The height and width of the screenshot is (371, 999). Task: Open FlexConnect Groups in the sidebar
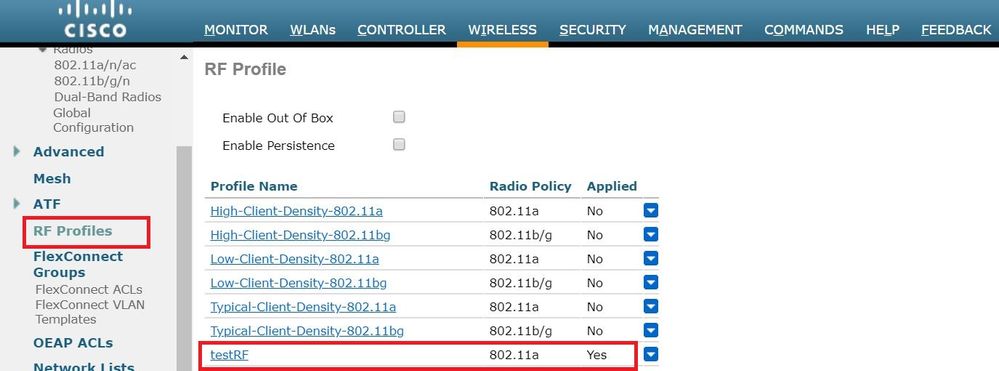78,264
